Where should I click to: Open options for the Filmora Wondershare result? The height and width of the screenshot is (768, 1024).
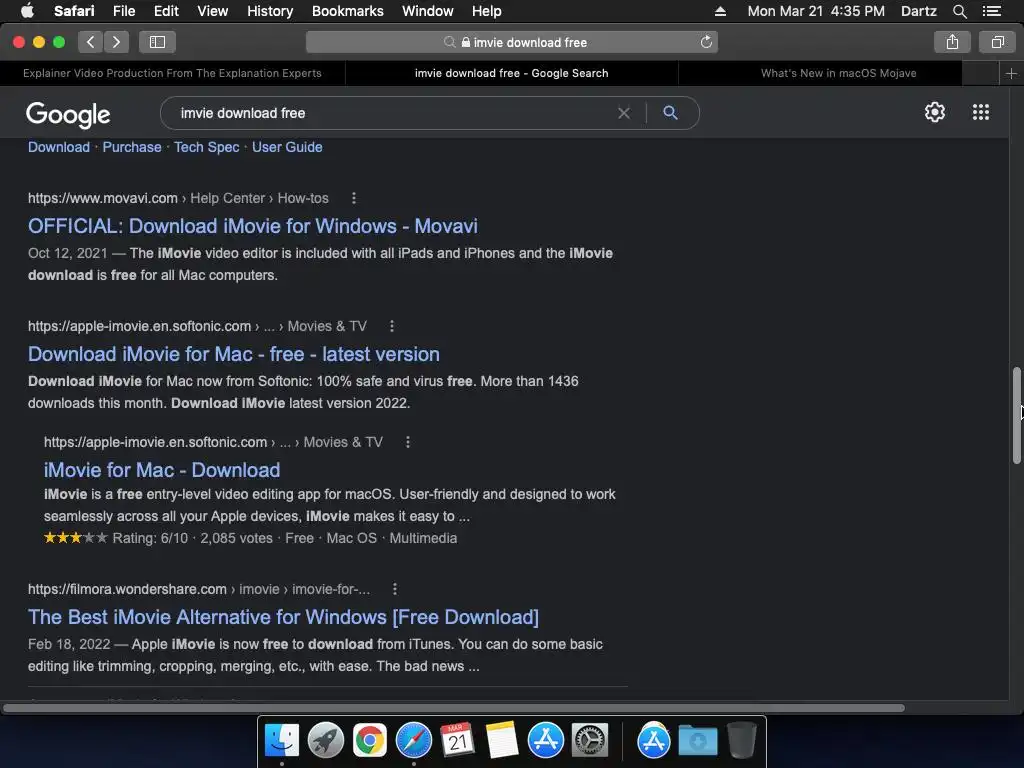(x=394, y=589)
